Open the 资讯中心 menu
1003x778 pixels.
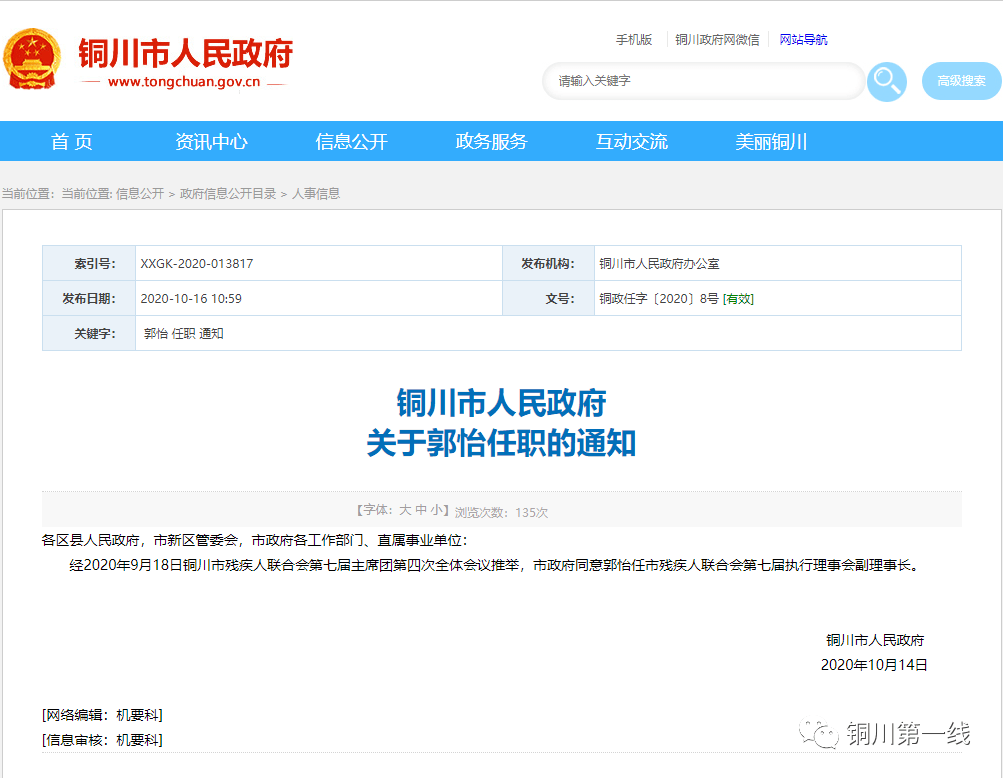[211, 141]
